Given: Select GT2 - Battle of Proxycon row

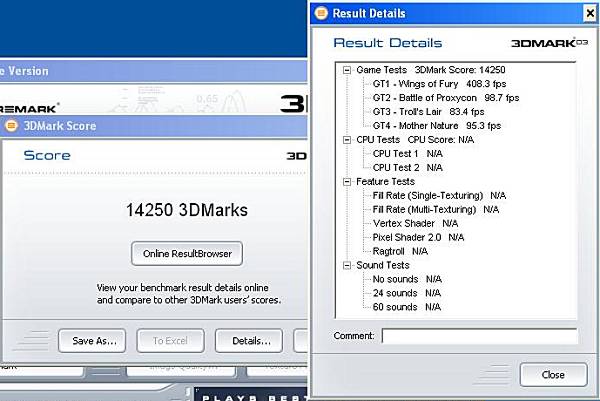Looking at the screenshot, I should 446,98.
